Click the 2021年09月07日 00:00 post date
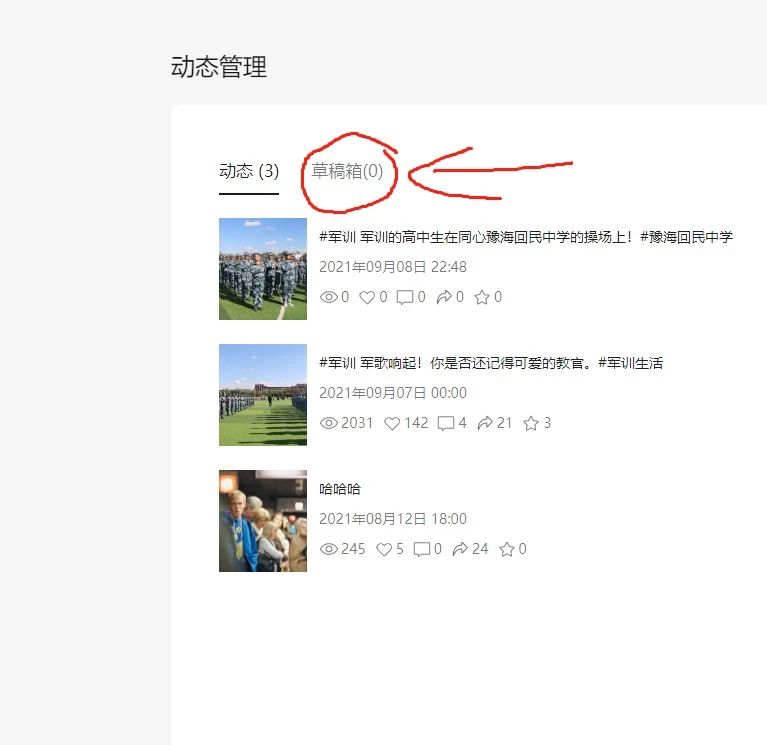This screenshot has width=767, height=745. (x=393, y=393)
